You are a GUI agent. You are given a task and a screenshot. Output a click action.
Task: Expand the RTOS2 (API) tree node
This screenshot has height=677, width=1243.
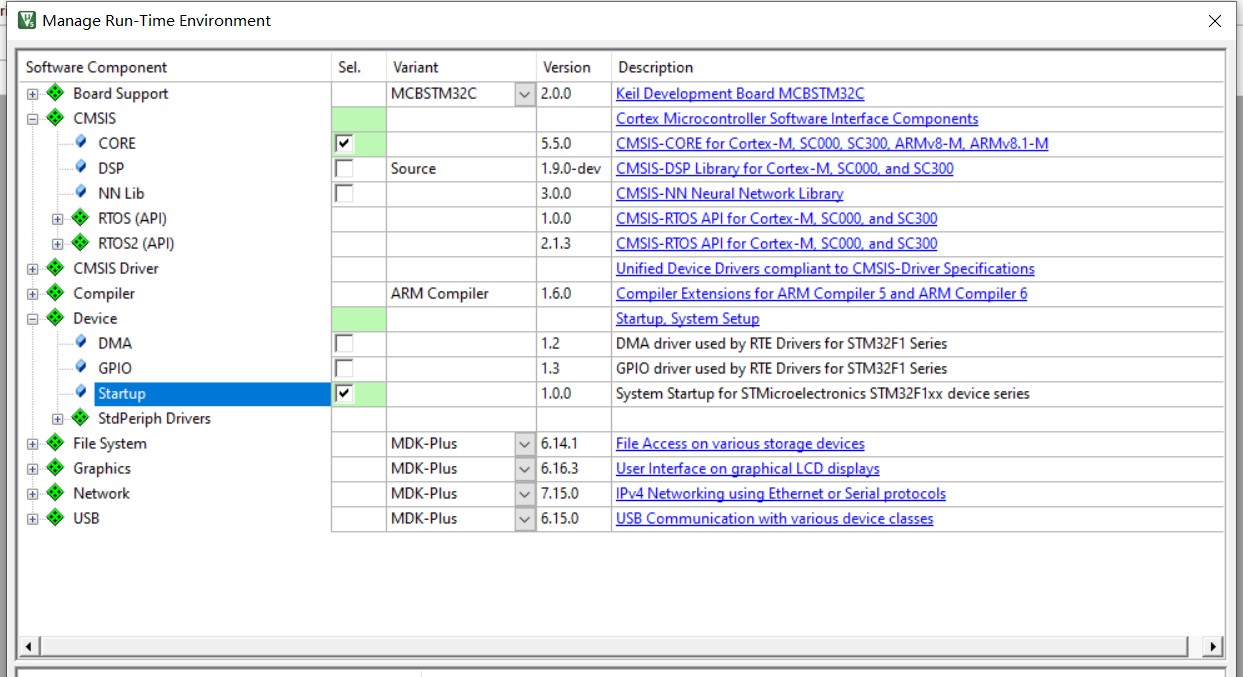58,244
